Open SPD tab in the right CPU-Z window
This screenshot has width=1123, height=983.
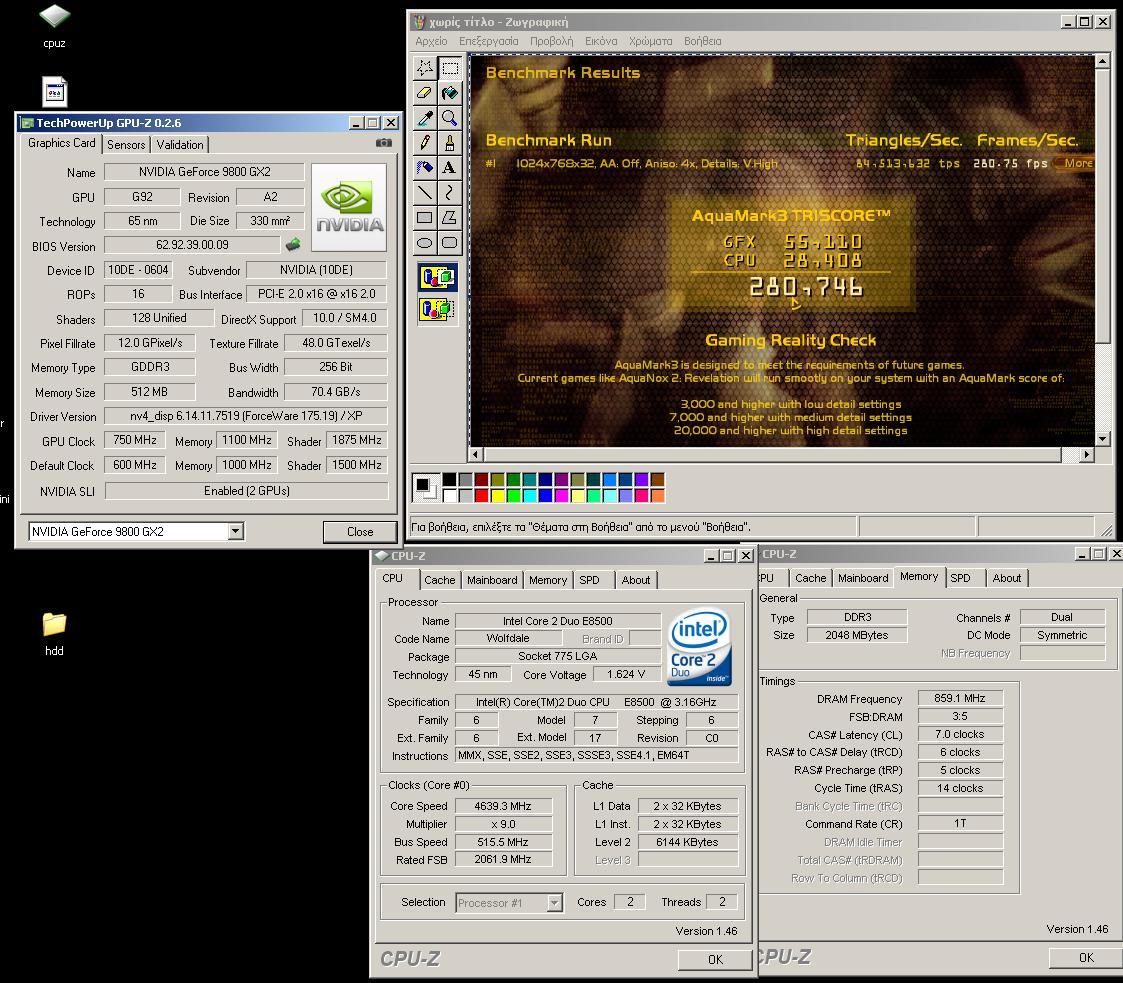coord(960,578)
